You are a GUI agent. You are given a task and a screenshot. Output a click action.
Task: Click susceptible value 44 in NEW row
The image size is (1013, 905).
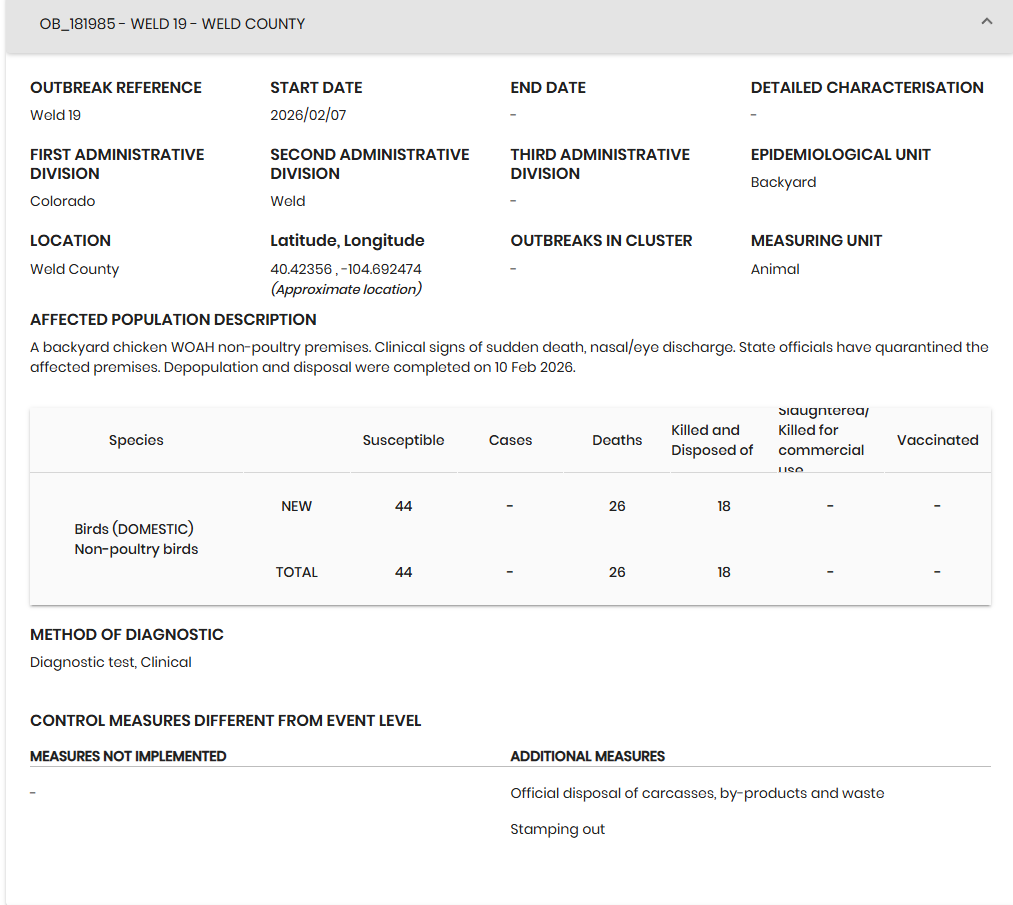tap(403, 506)
